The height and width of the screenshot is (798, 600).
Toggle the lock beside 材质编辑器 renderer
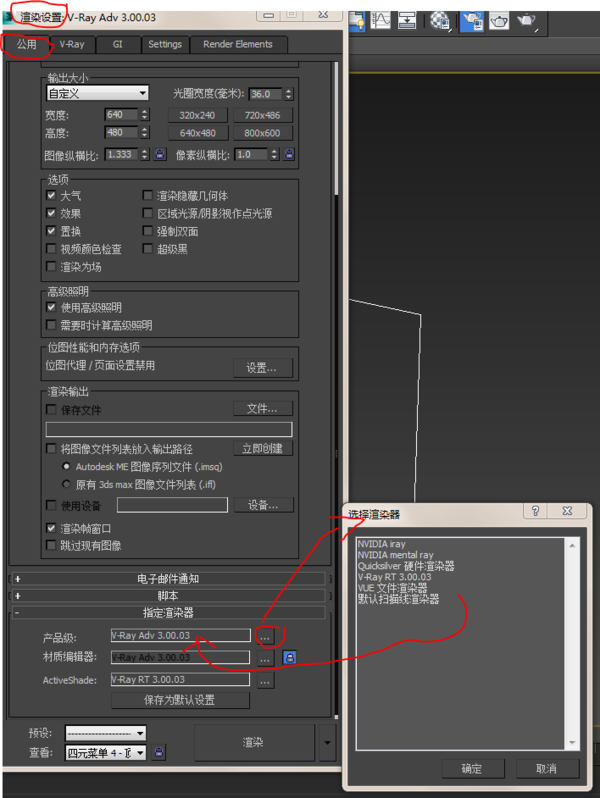point(290,658)
